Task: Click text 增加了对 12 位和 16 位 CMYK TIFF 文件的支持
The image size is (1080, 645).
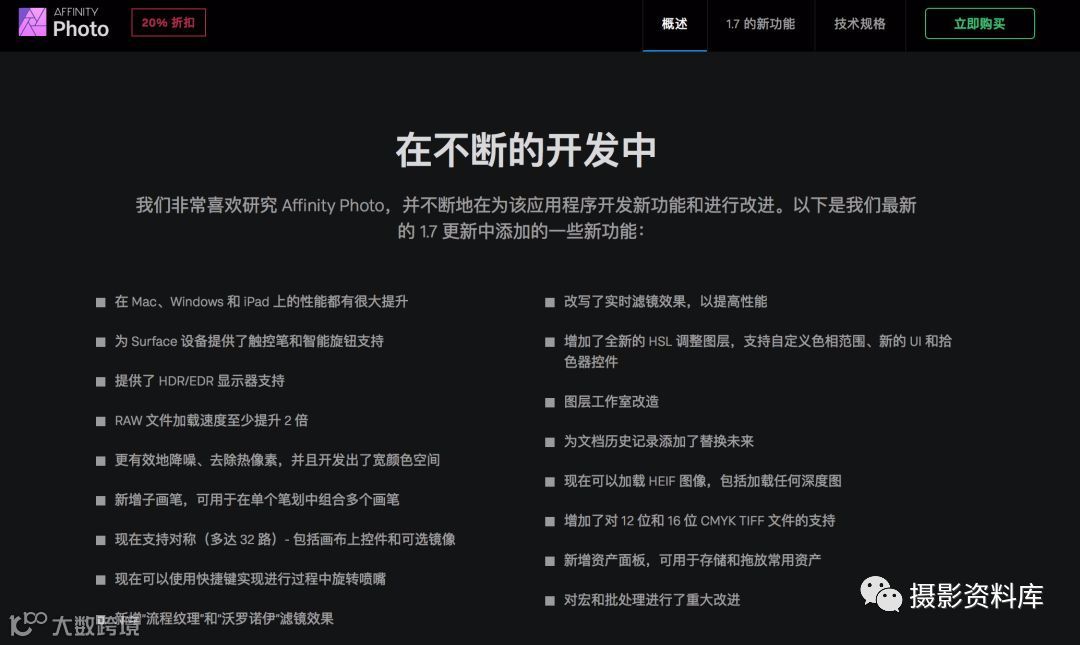Action: (x=699, y=520)
